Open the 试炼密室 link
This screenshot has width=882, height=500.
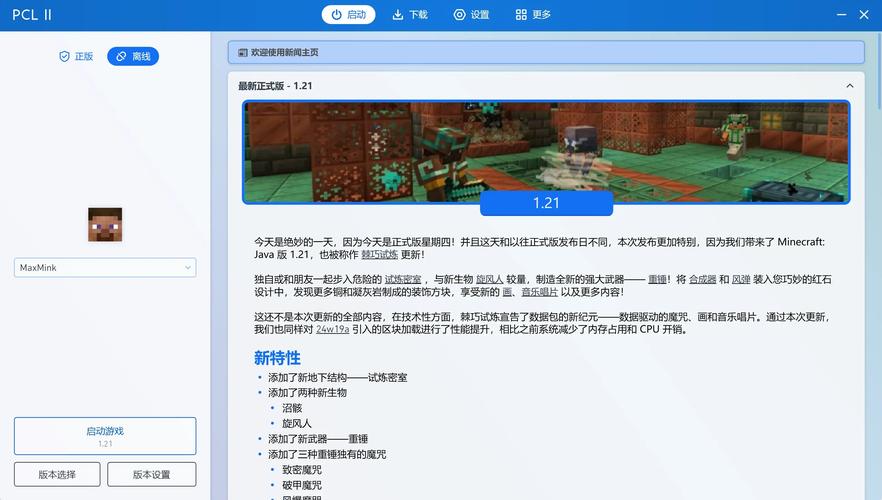pyautogui.click(x=403, y=280)
